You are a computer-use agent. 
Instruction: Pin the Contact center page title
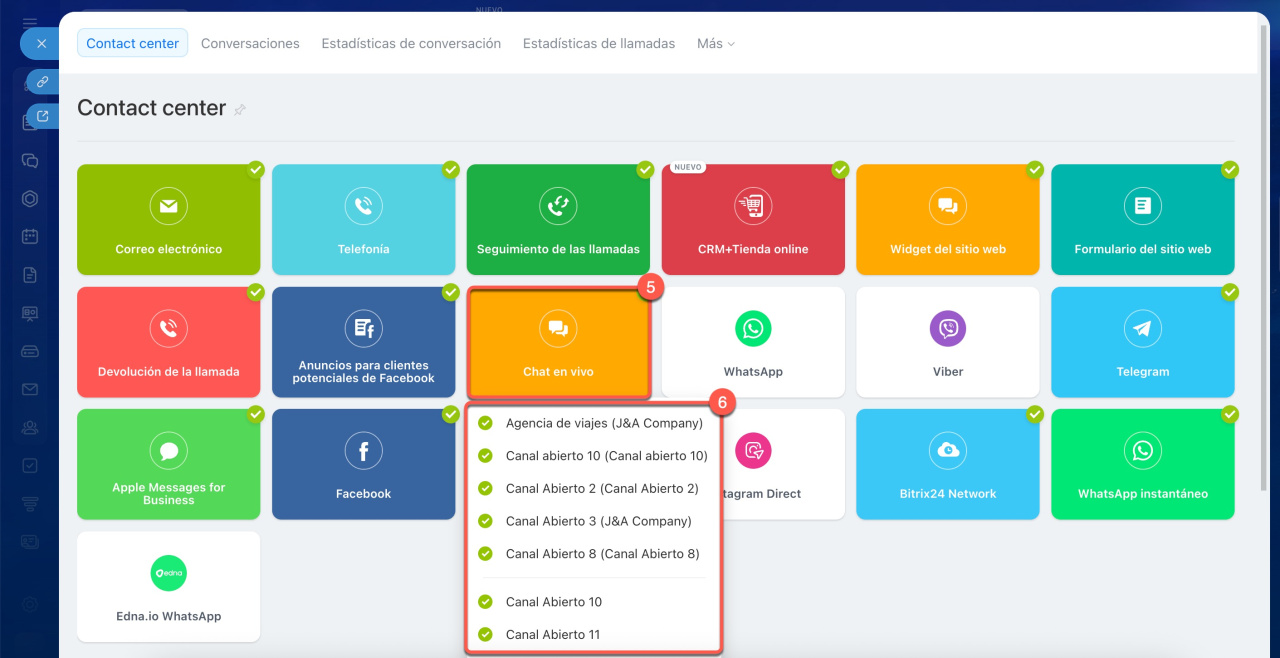coord(240,110)
